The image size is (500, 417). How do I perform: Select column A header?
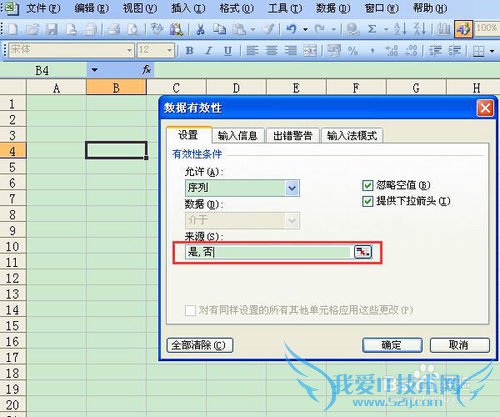click(56, 88)
